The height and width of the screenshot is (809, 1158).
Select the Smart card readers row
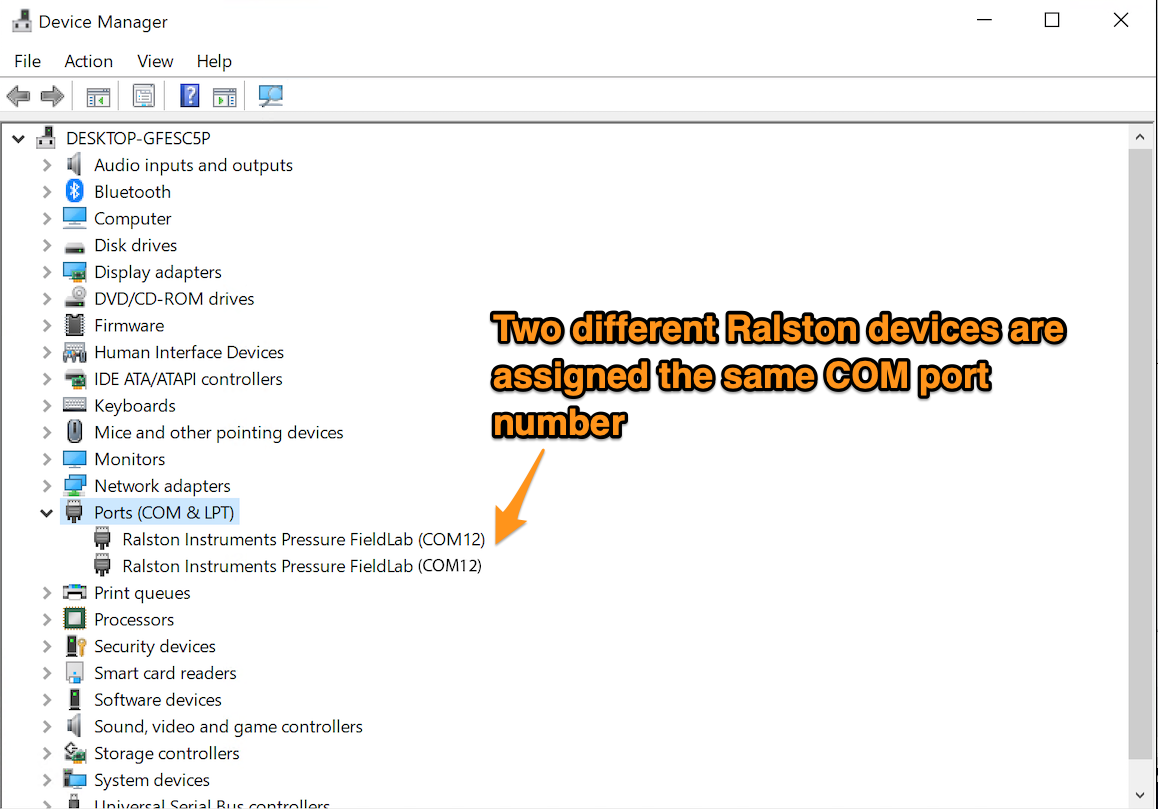coord(165,673)
